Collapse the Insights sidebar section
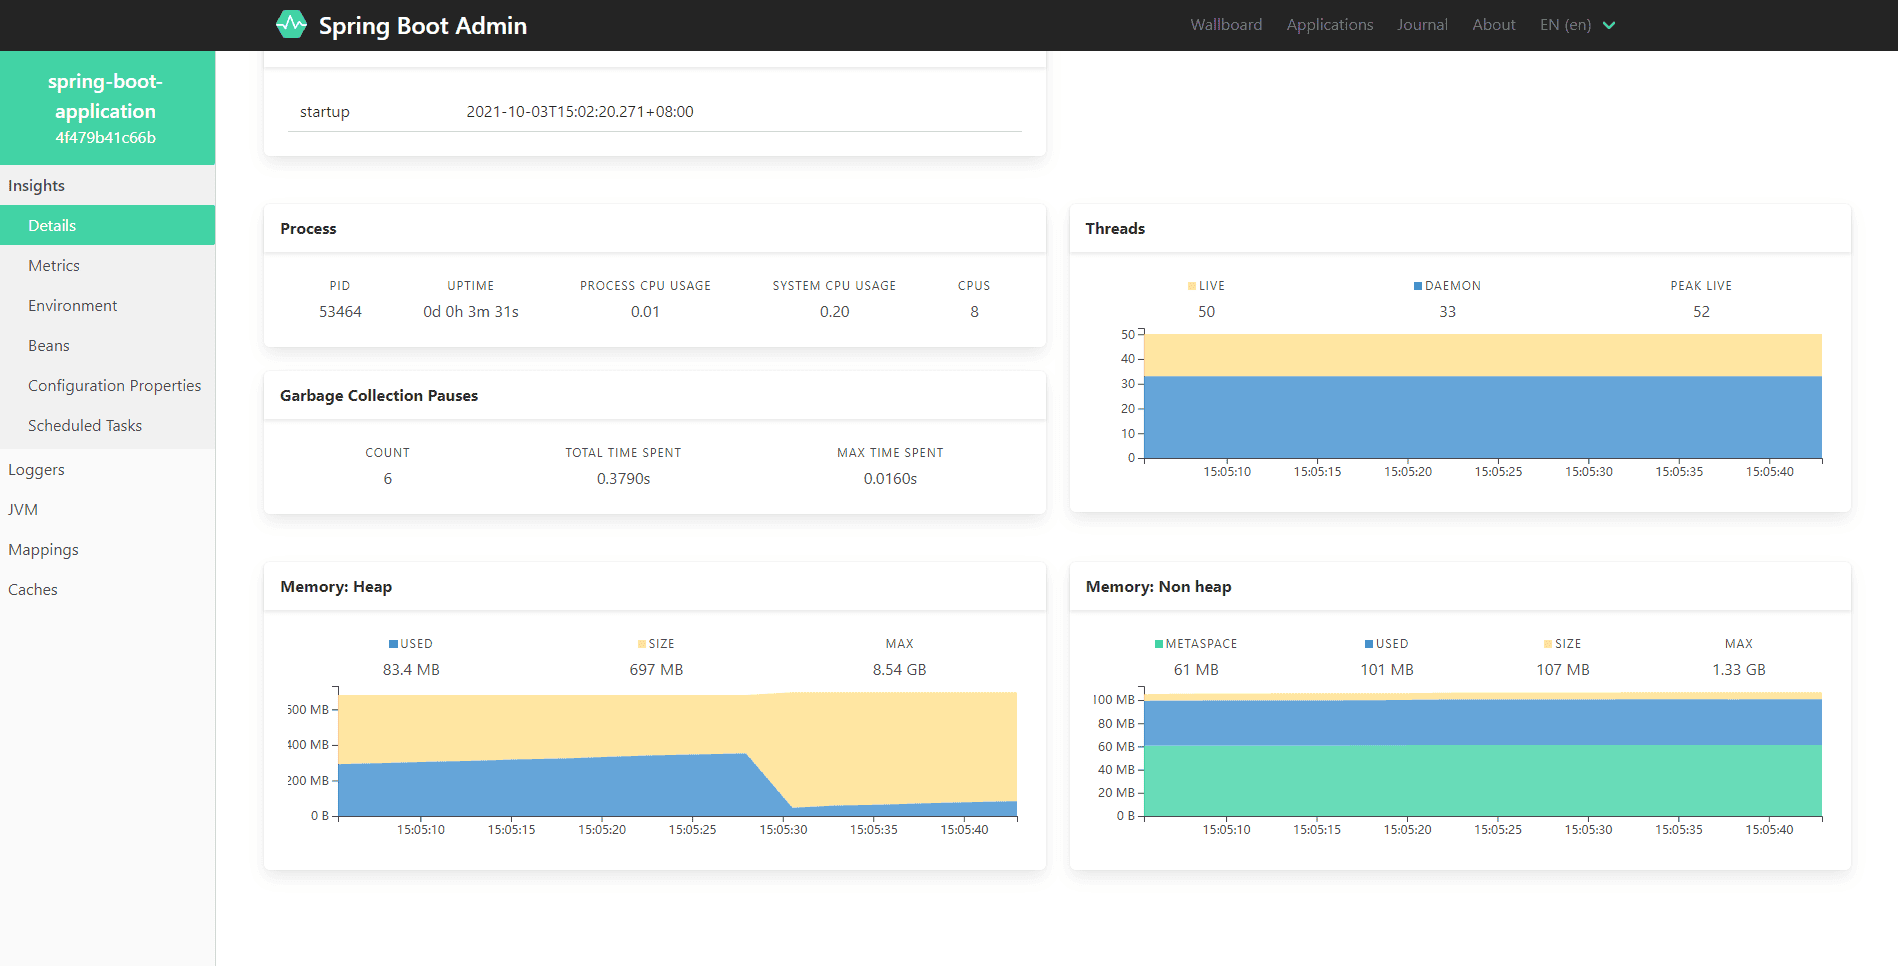 [37, 186]
